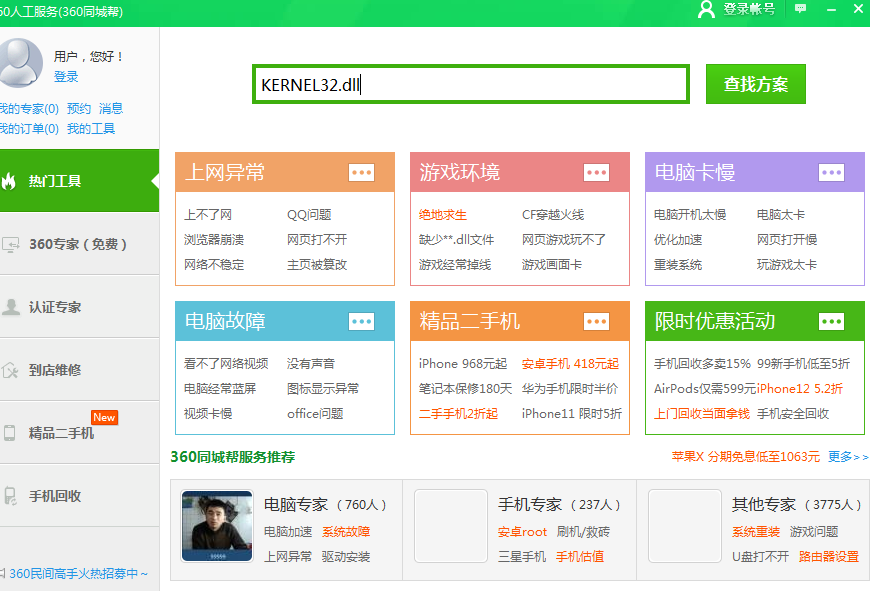Open 苹果X 分期免息低至1063元 promotion
This screenshot has width=870, height=591.
746,457
